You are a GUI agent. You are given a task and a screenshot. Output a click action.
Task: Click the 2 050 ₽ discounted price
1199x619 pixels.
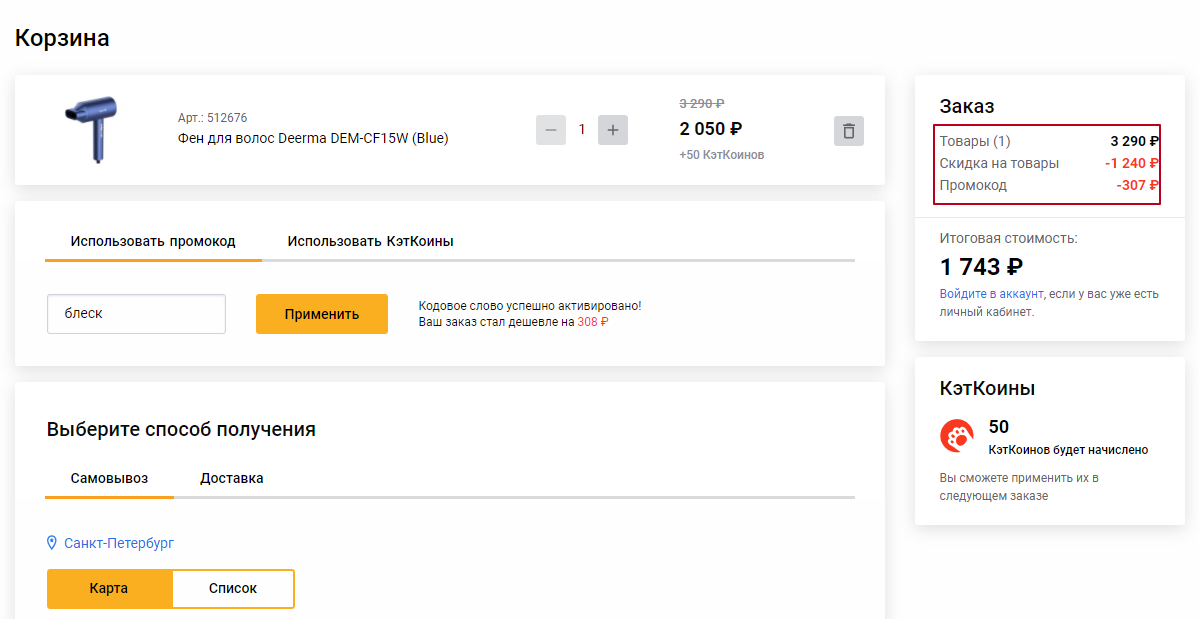pos(711,129)
